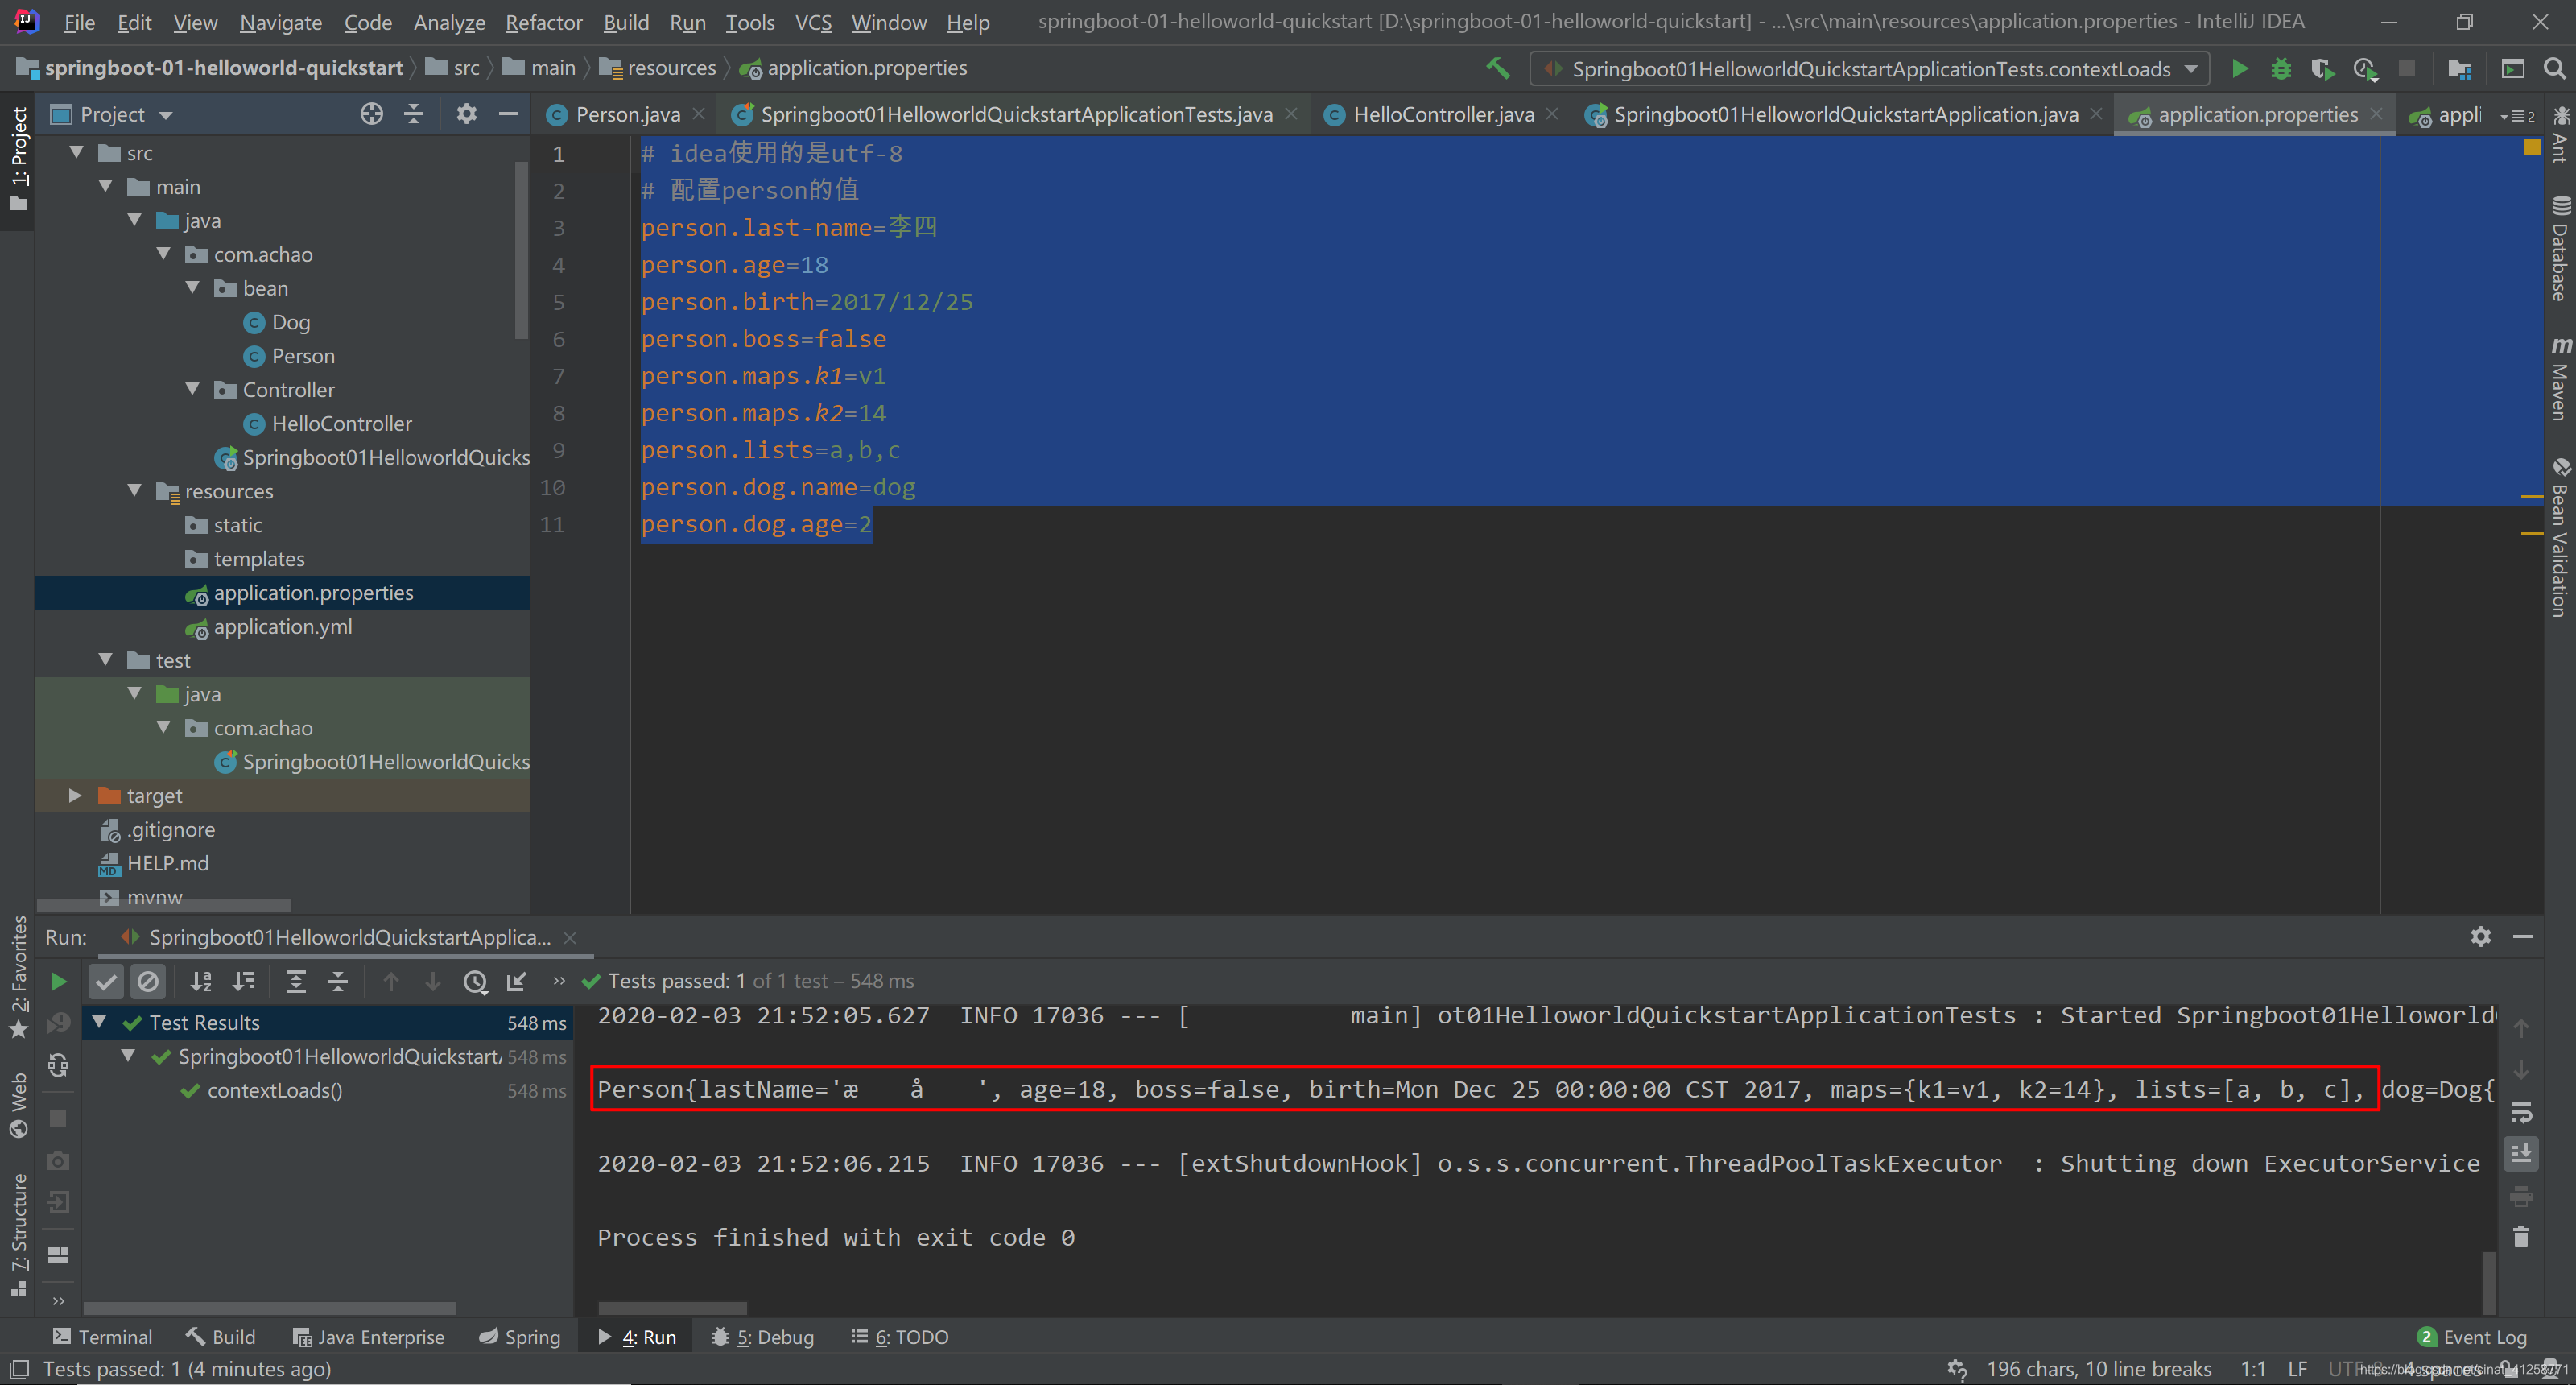Rerun tests with green play icon in Run panel
2576x1385 pixels.
point(59,981)
